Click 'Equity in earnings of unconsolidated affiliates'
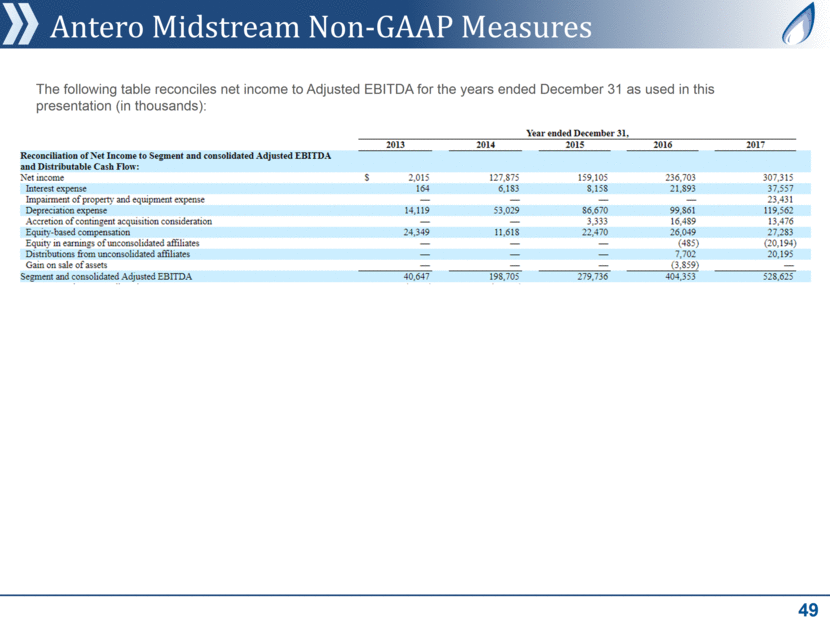Viewport: 830px width, 623px height. point(112,243)
